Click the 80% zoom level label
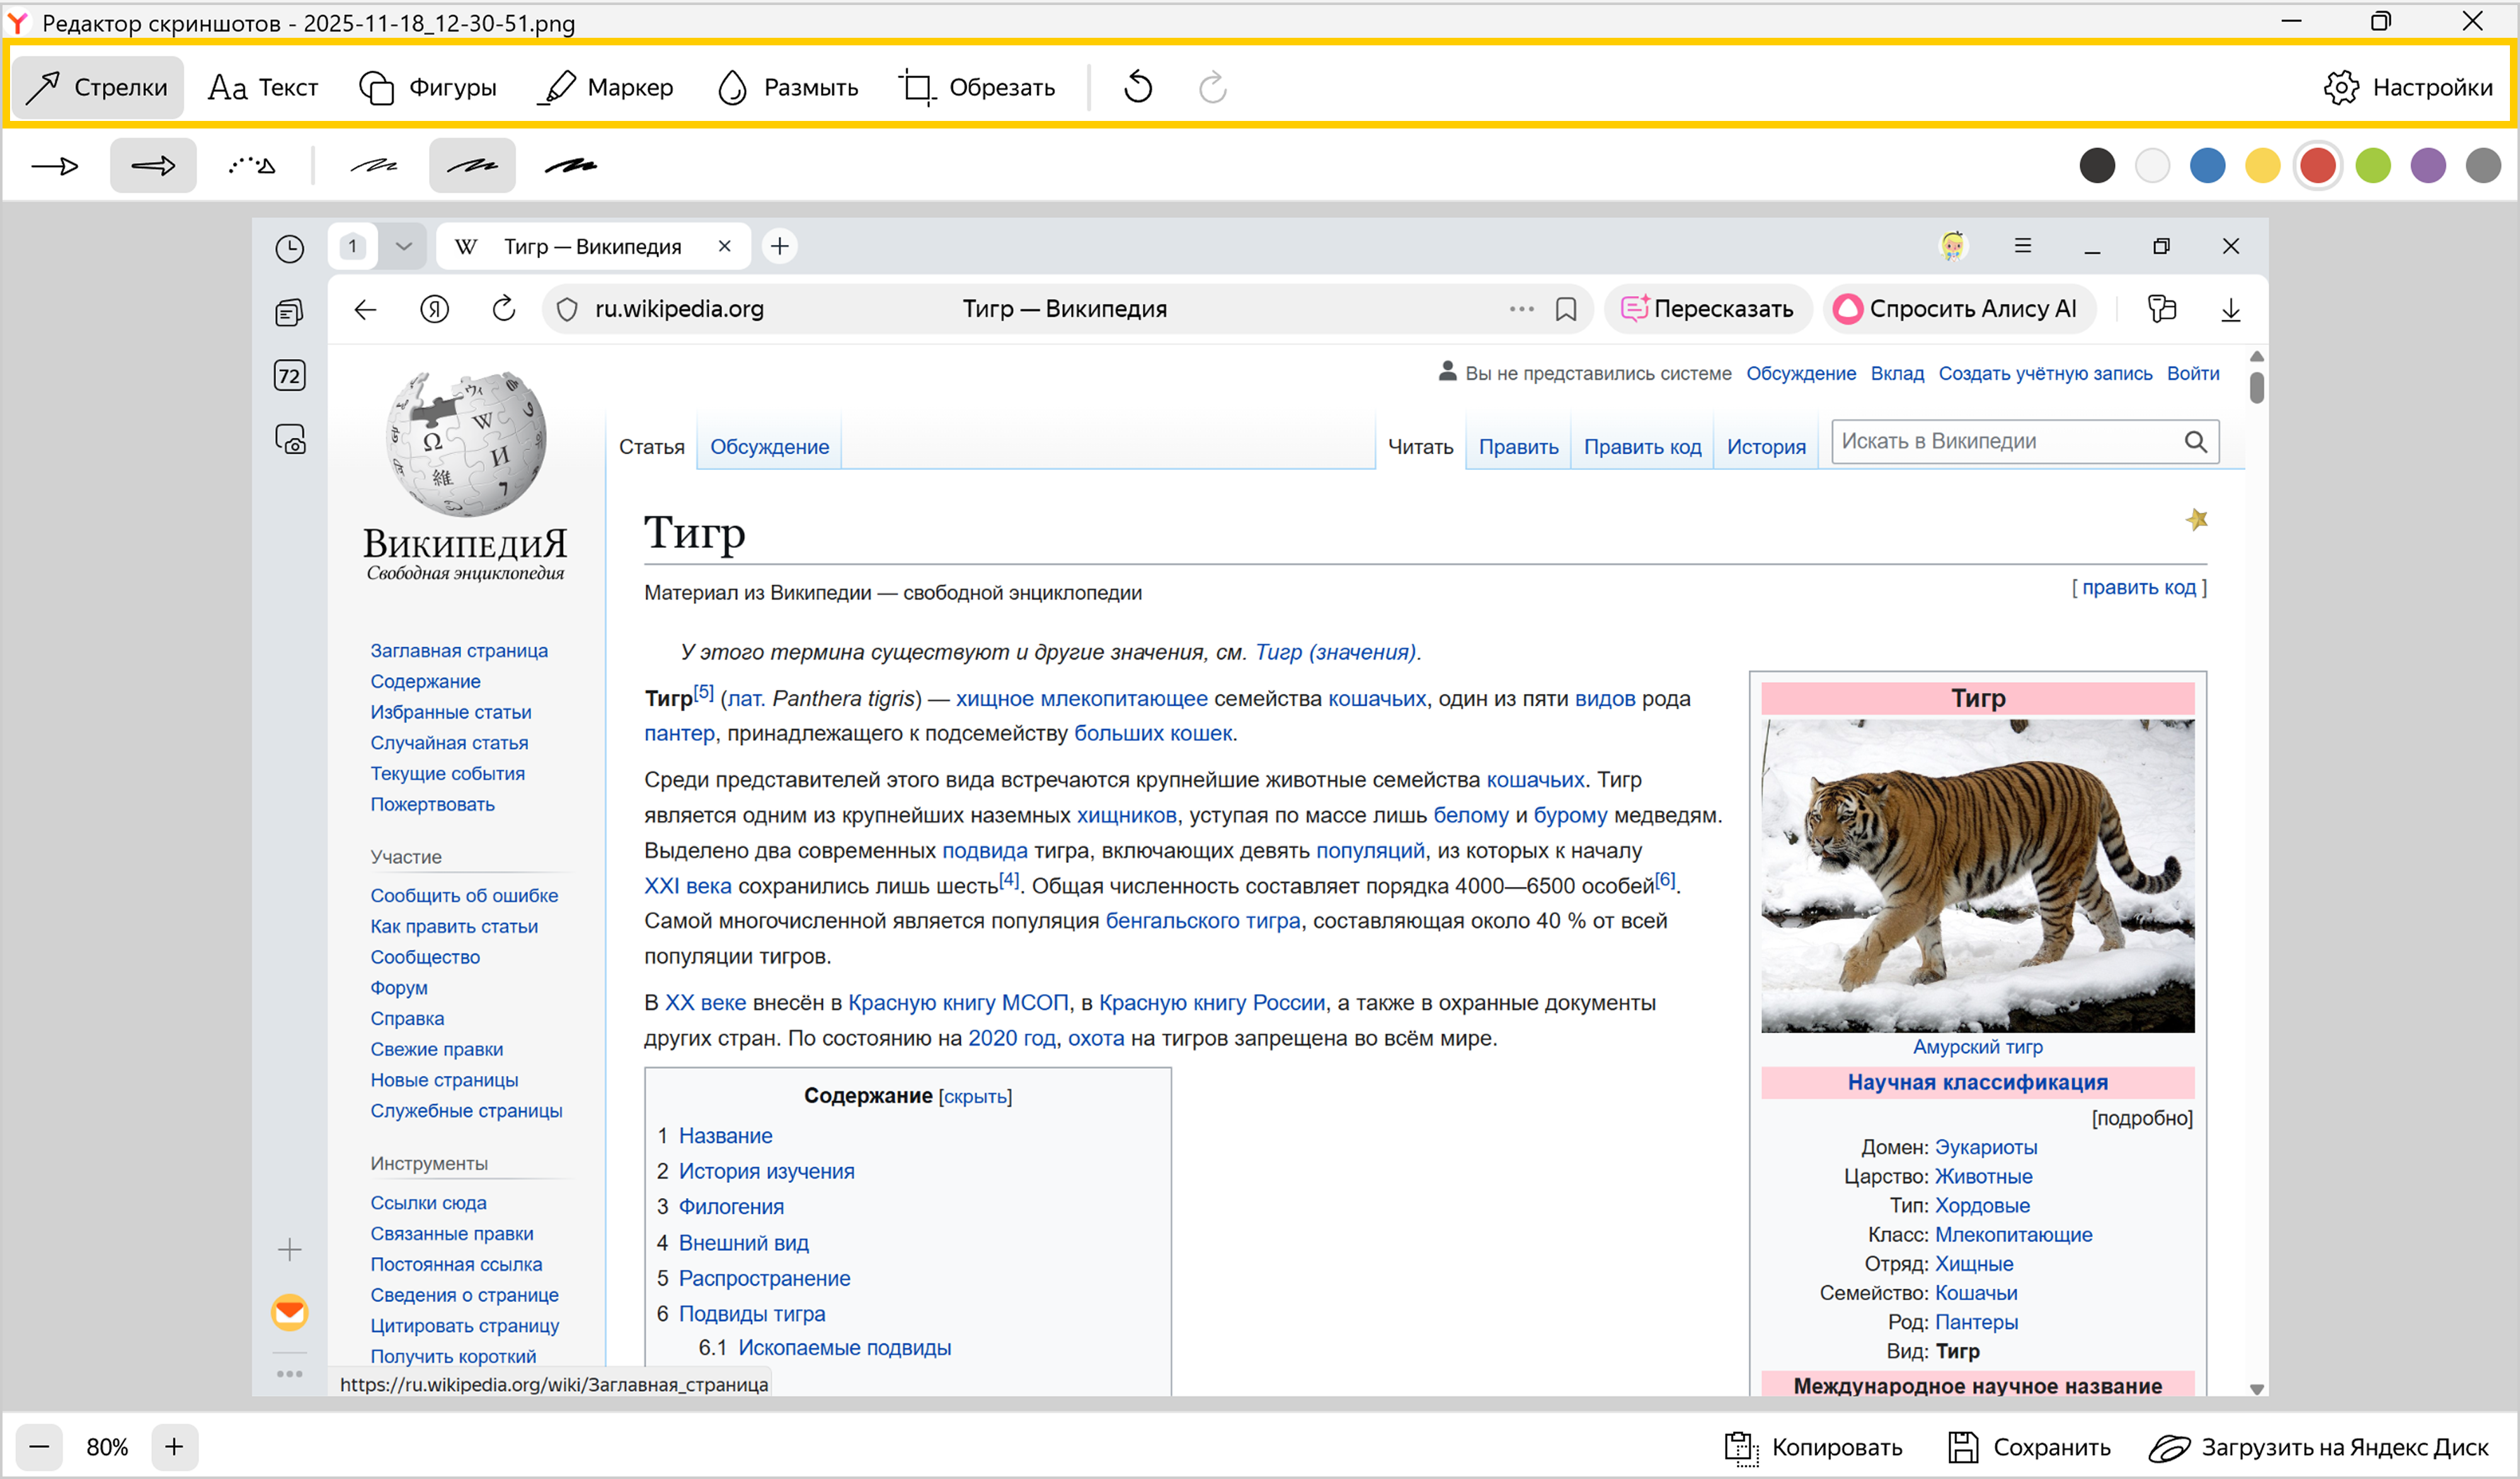 (107, 1446)
